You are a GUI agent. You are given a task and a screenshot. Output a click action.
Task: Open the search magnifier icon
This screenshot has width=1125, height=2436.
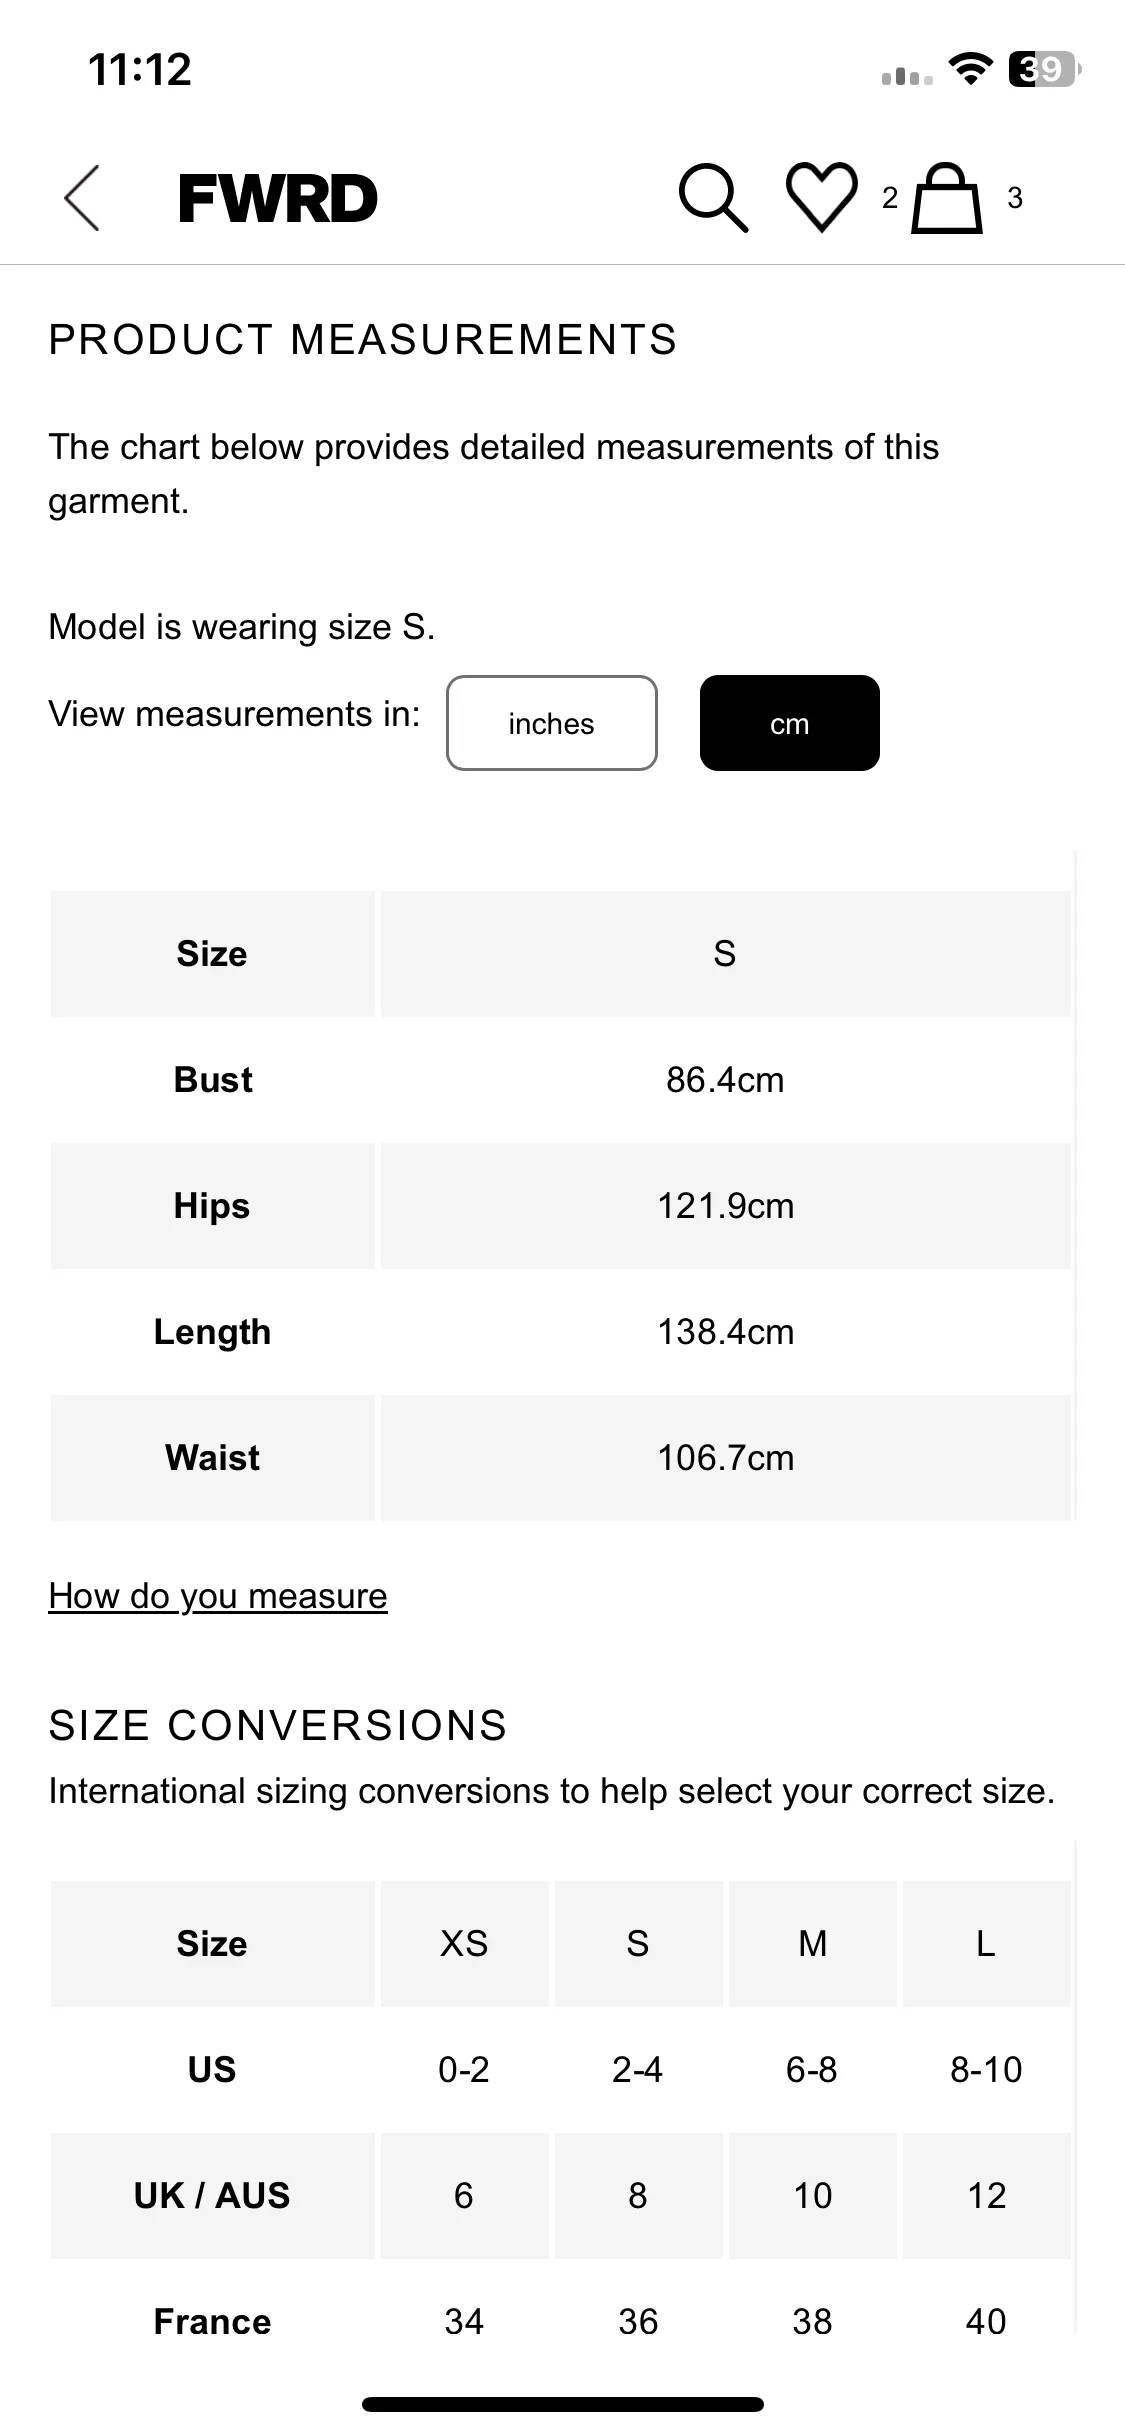tap(713, 198)
